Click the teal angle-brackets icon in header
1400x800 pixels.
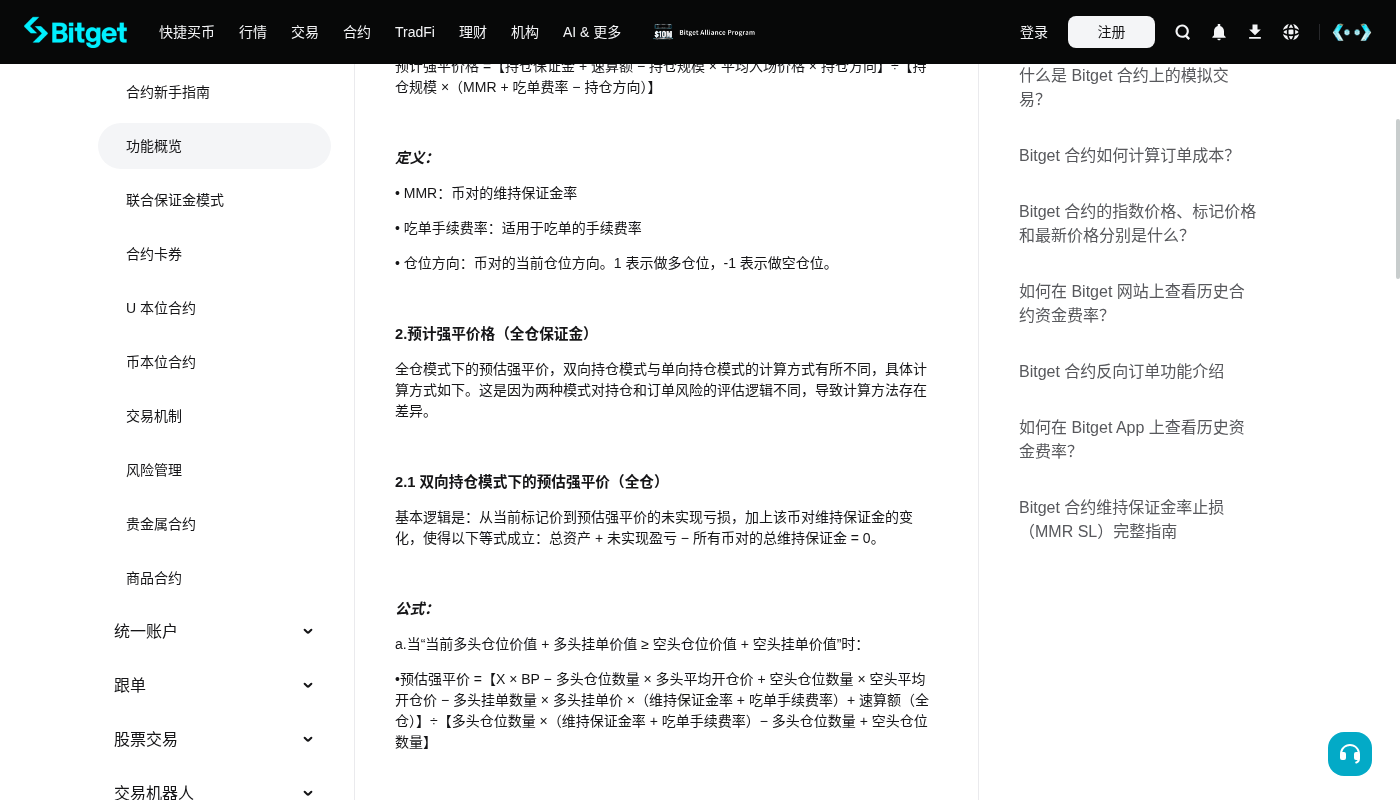click(x=1352, y=32)
